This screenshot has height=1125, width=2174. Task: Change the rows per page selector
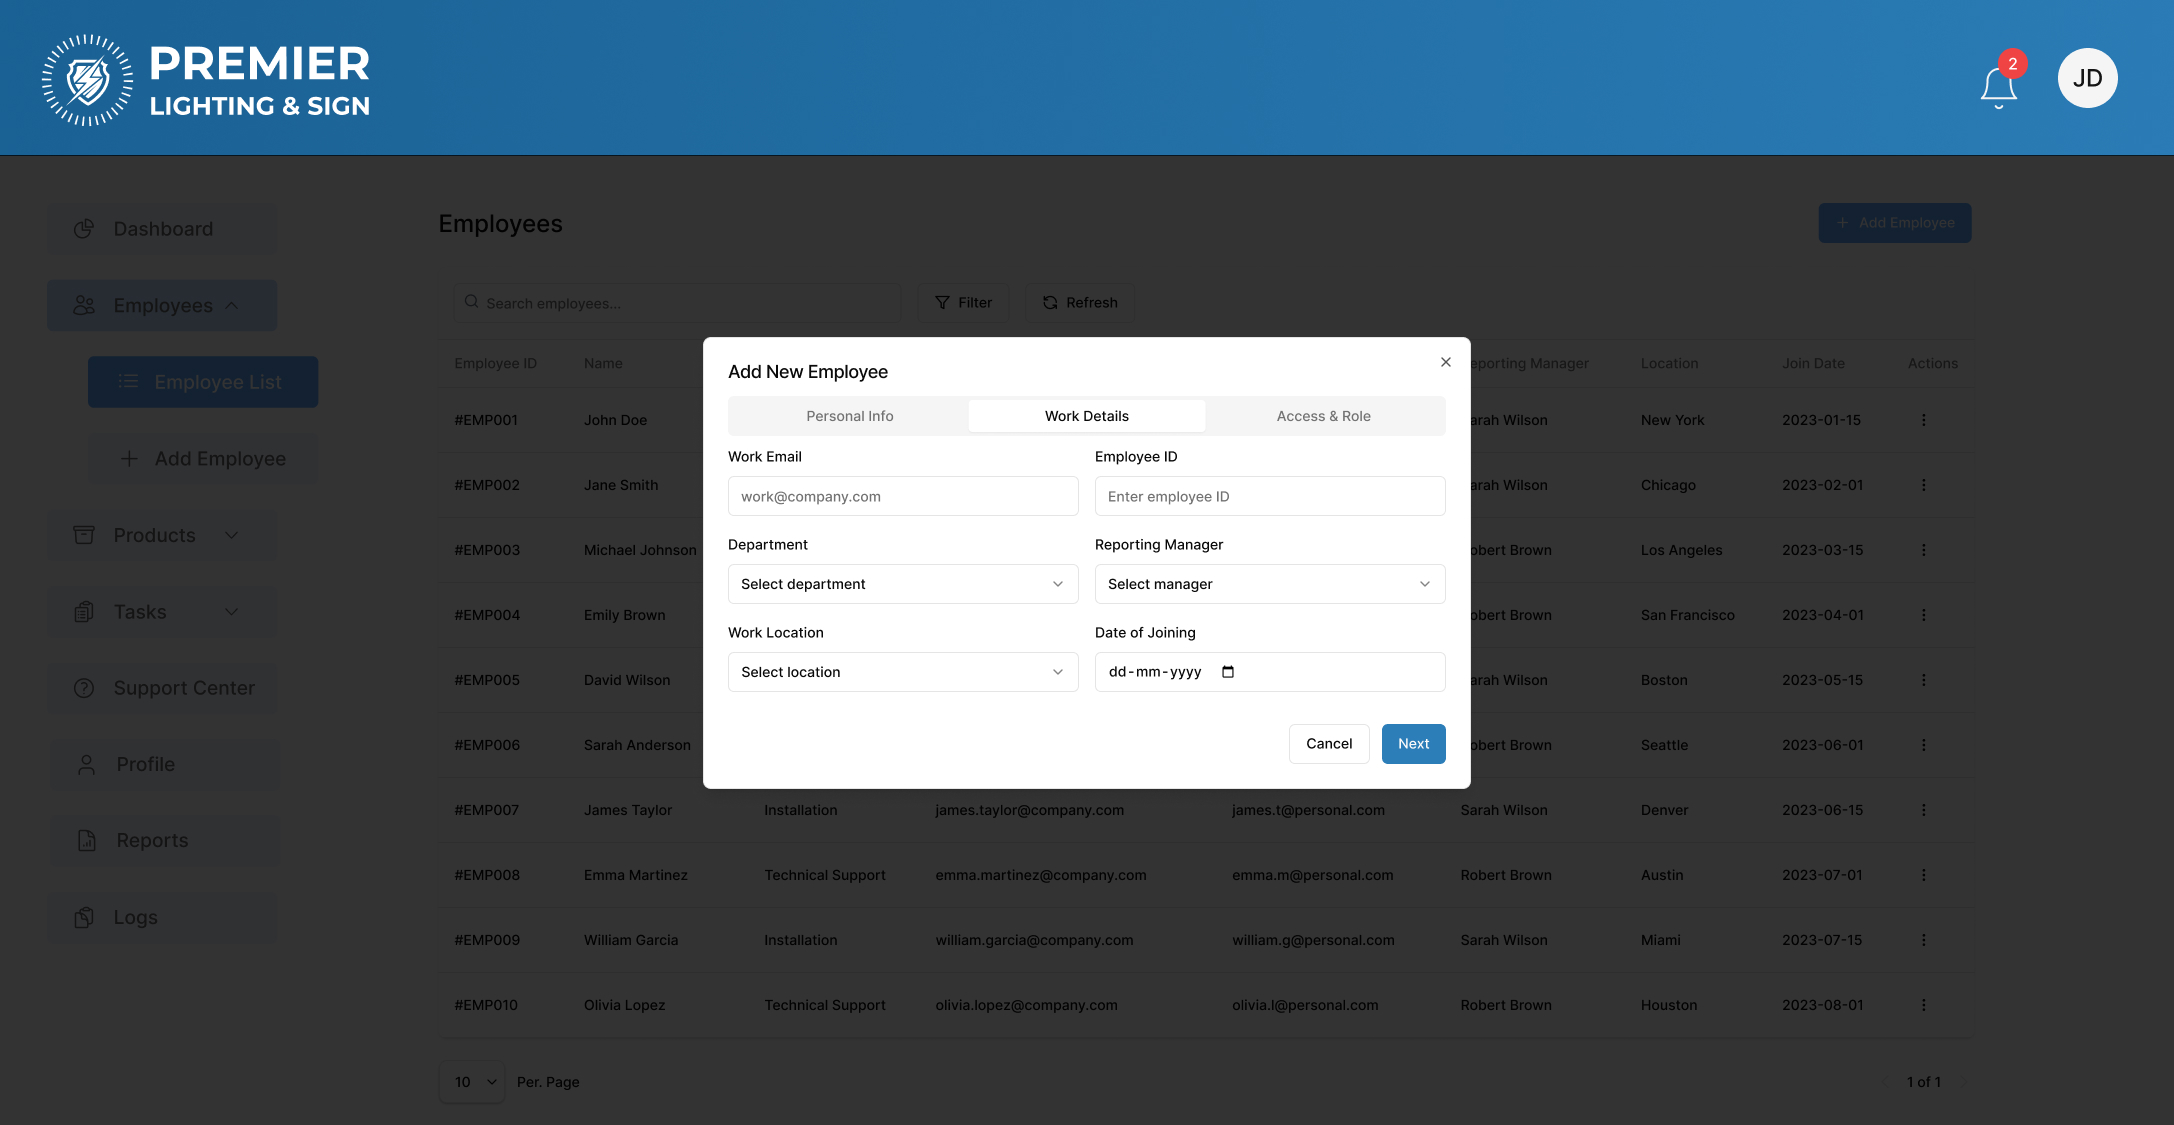(x=472, y=1082)
